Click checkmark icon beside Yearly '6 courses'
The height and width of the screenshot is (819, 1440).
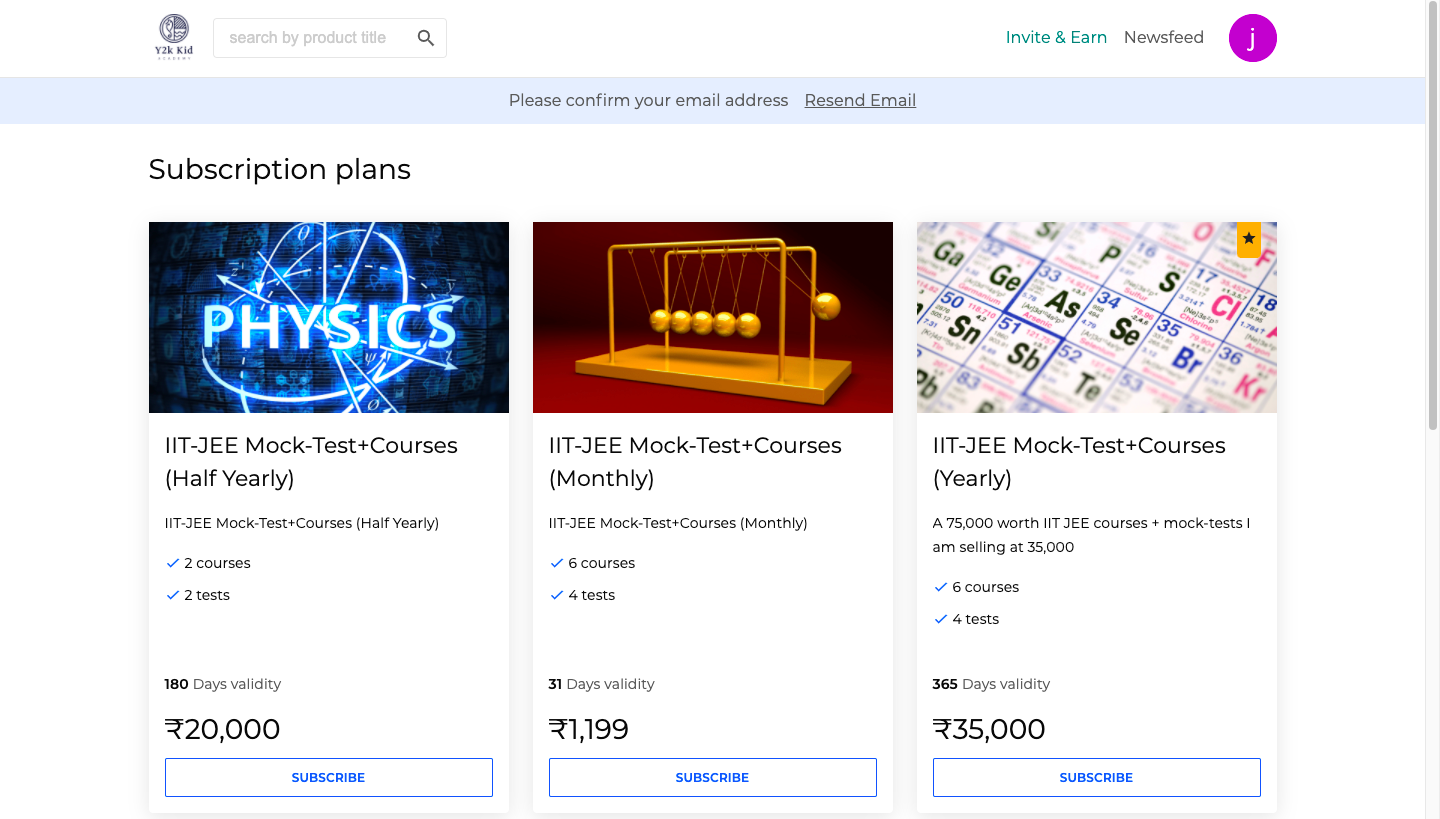pyautogui.click(x=940, y=587)
